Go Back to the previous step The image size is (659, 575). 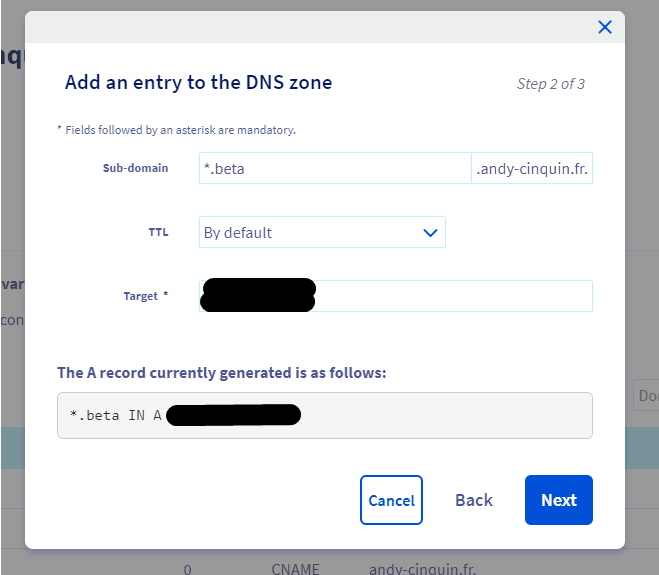pos(474,500)
